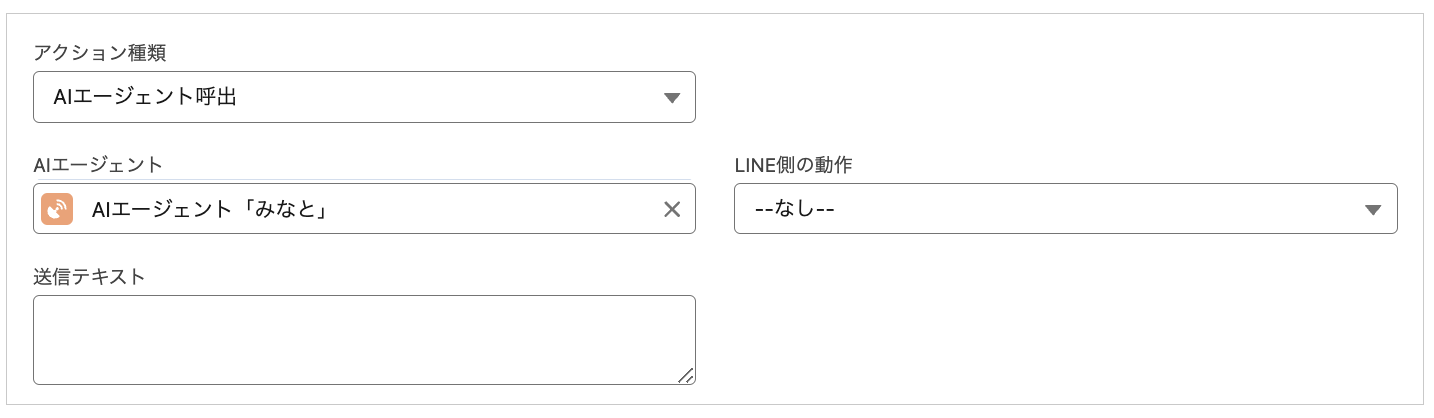Open the LINE側の動作 dropdown
The image size is (1434, 418).
coord(1065,209)
